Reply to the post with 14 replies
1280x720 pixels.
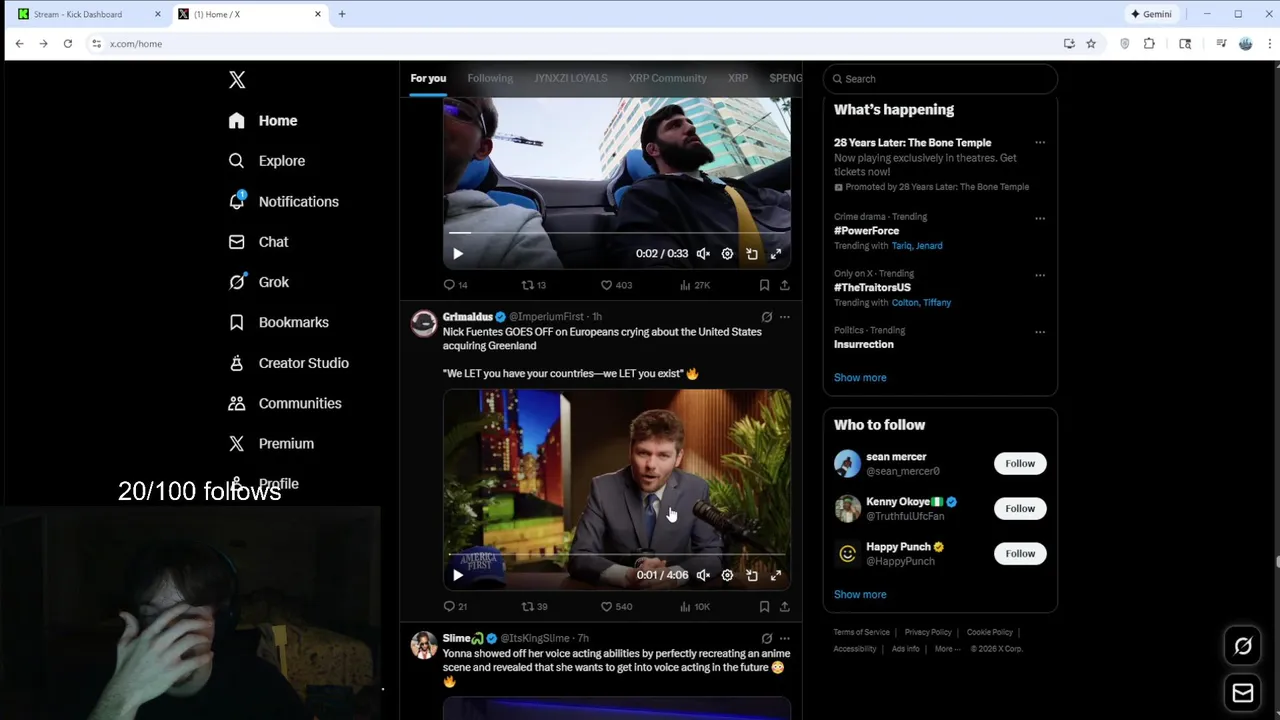(x=455, y=285)
